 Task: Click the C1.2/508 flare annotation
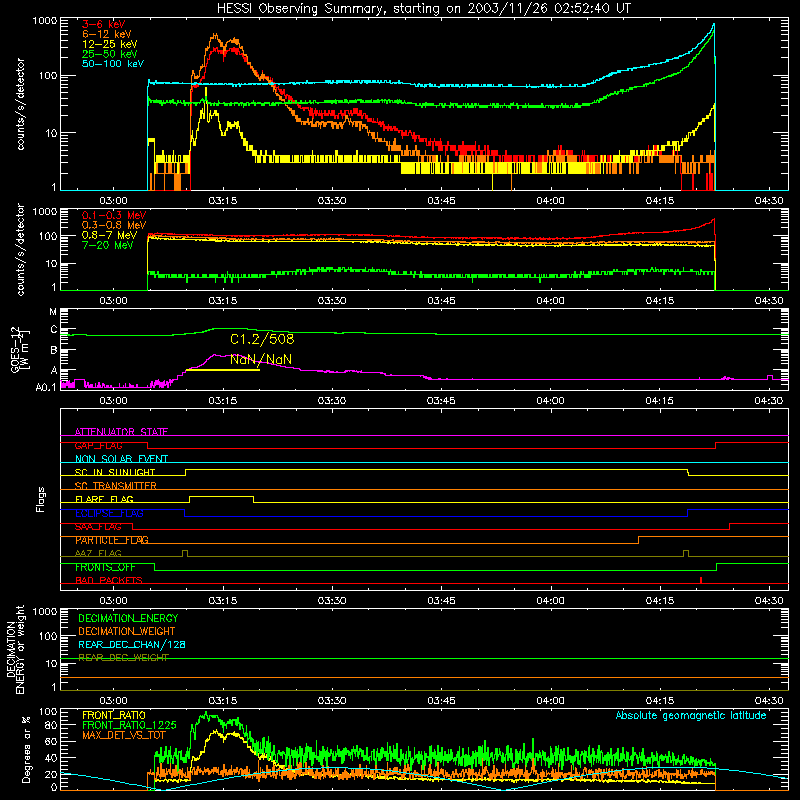point(262,339)
